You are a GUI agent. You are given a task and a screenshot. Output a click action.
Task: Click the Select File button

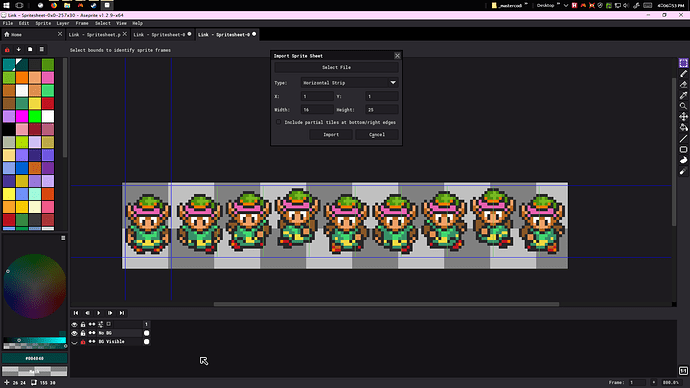[x=336, y=67]
